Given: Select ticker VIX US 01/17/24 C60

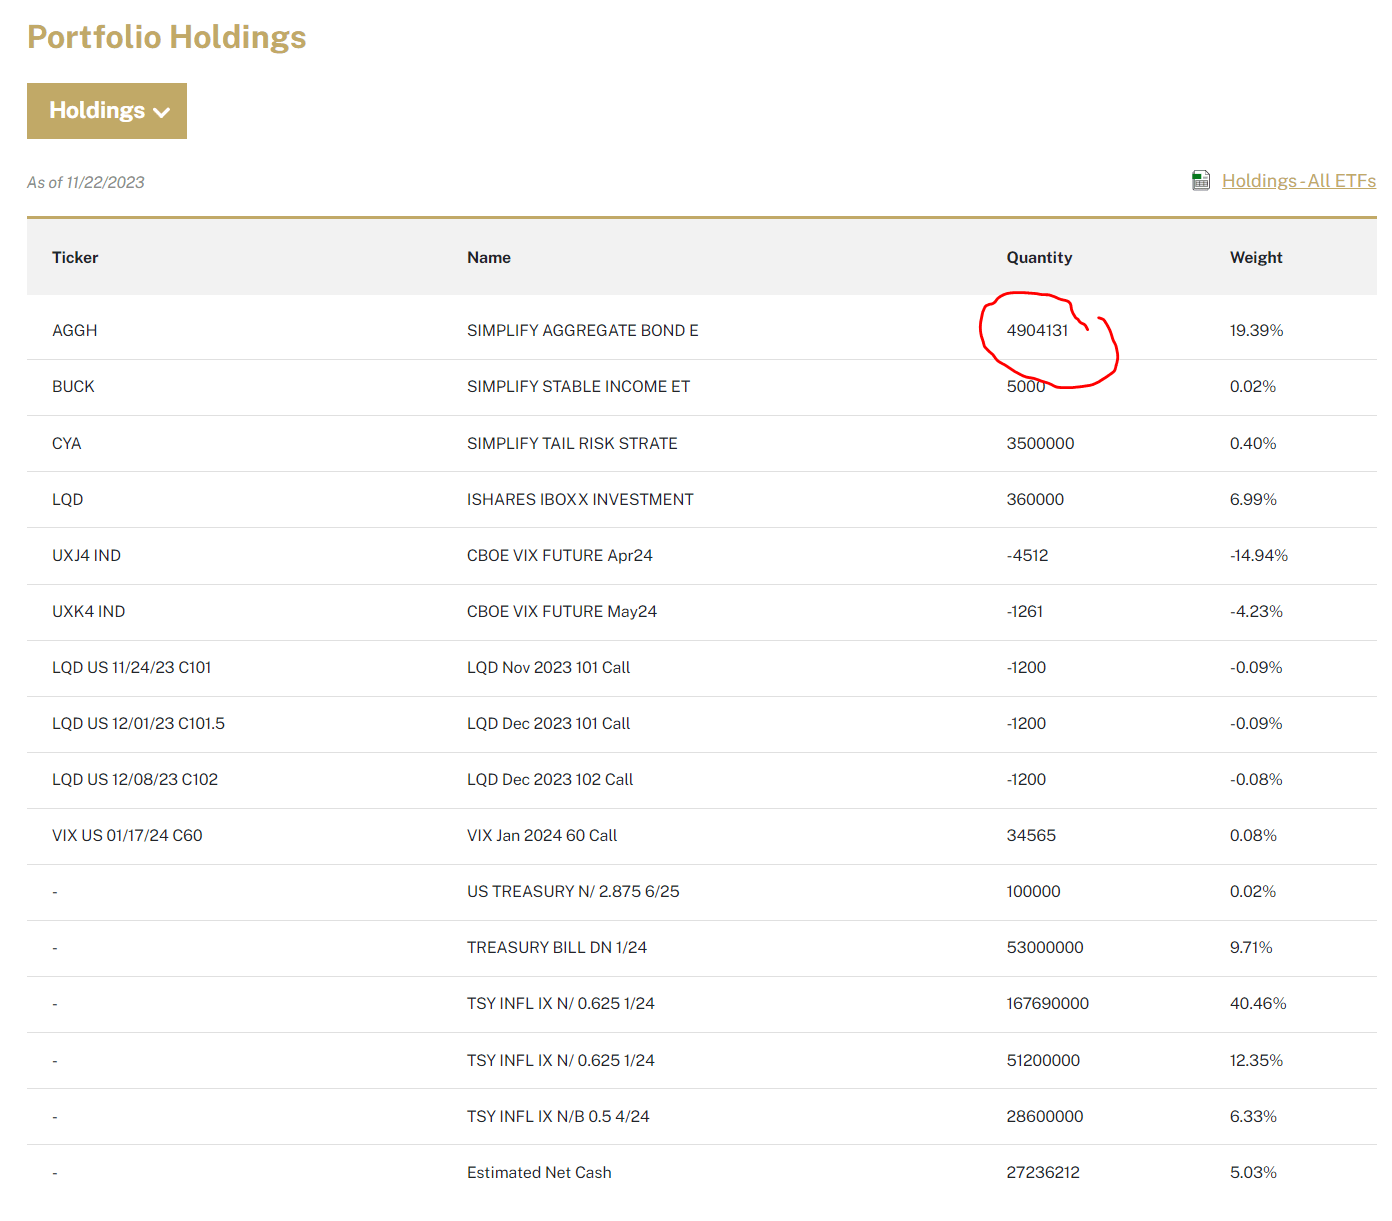Looking at the screenshot, I should click(x=127, y=835).
